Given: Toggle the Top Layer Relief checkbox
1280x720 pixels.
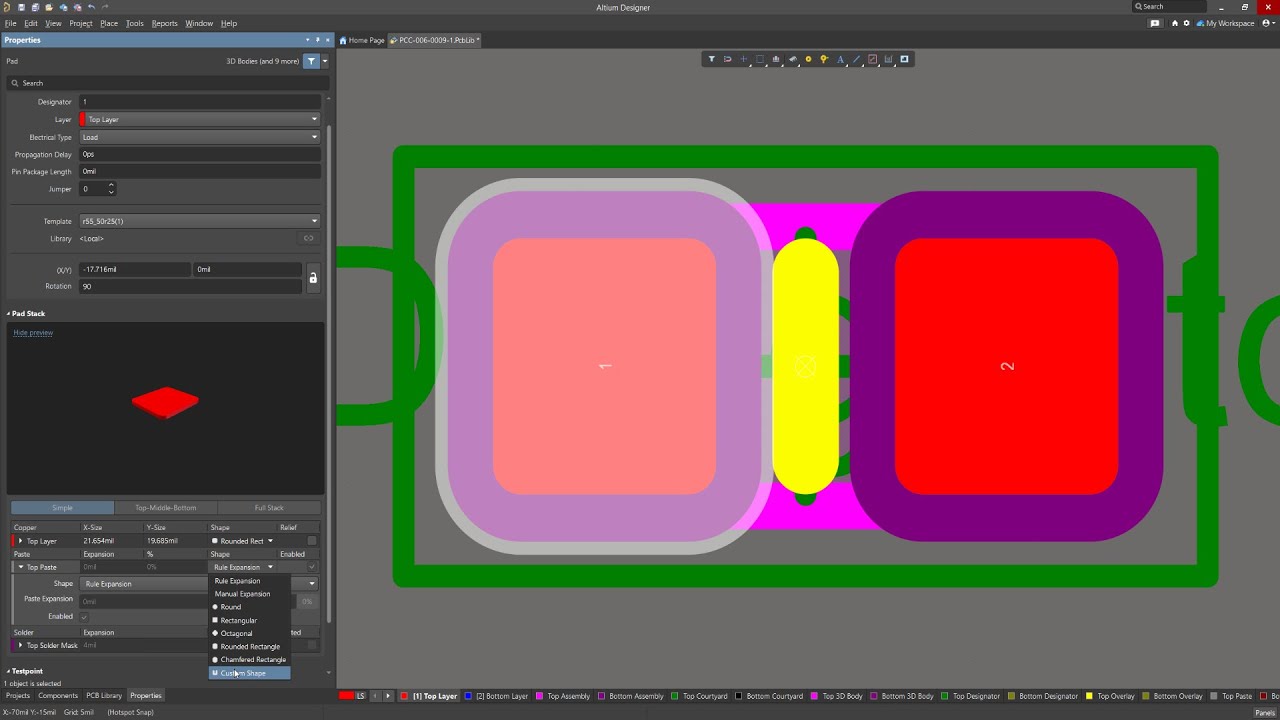Looking at the screenshot, I should [x=312, y=541].
